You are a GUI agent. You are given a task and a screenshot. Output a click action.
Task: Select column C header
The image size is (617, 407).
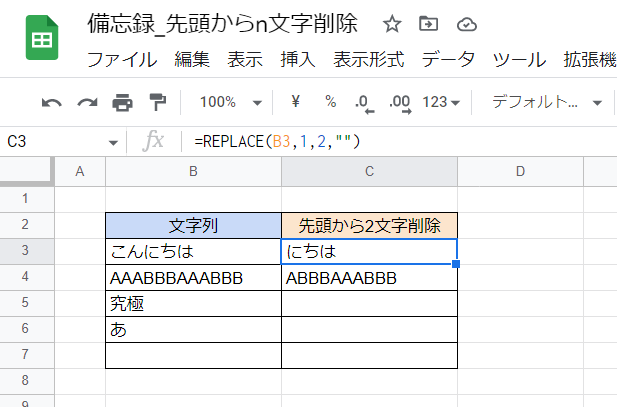pos(369,172)
